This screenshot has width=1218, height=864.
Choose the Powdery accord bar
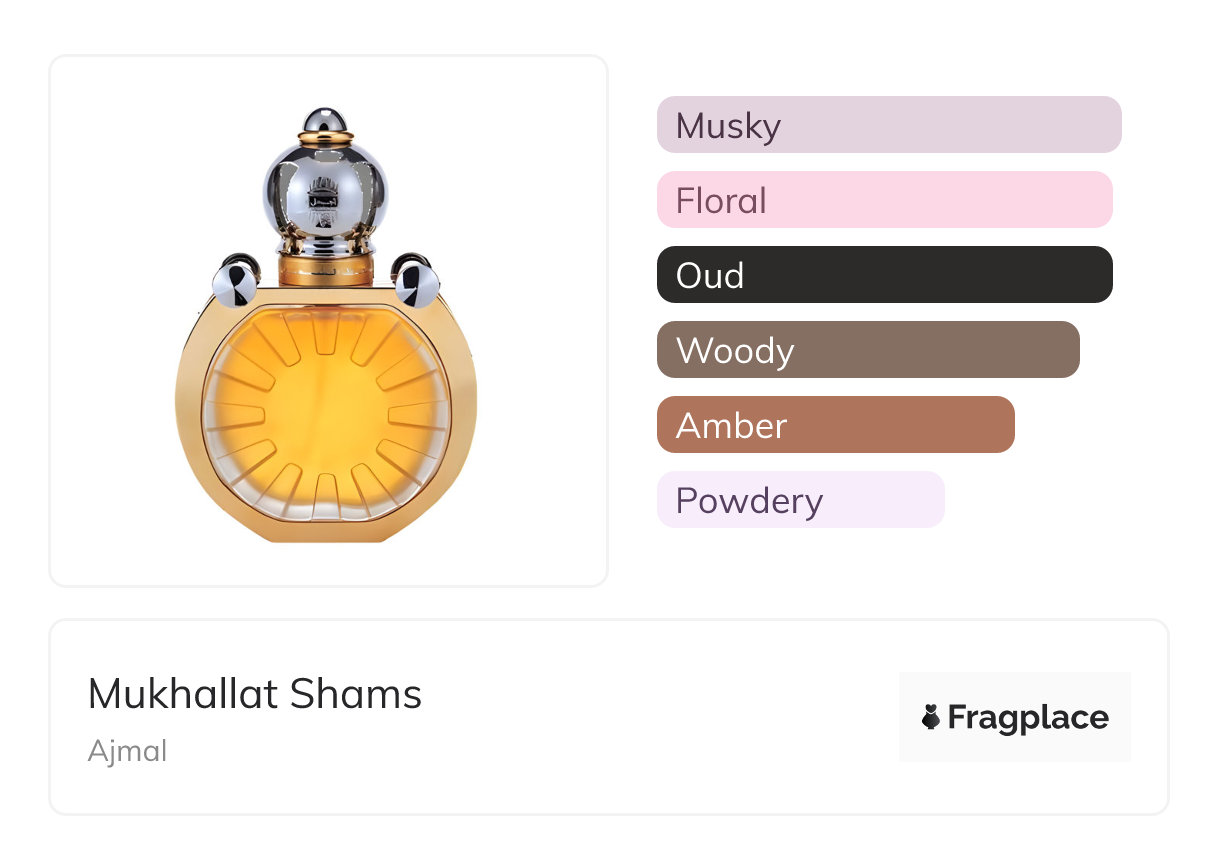[800, 500]
